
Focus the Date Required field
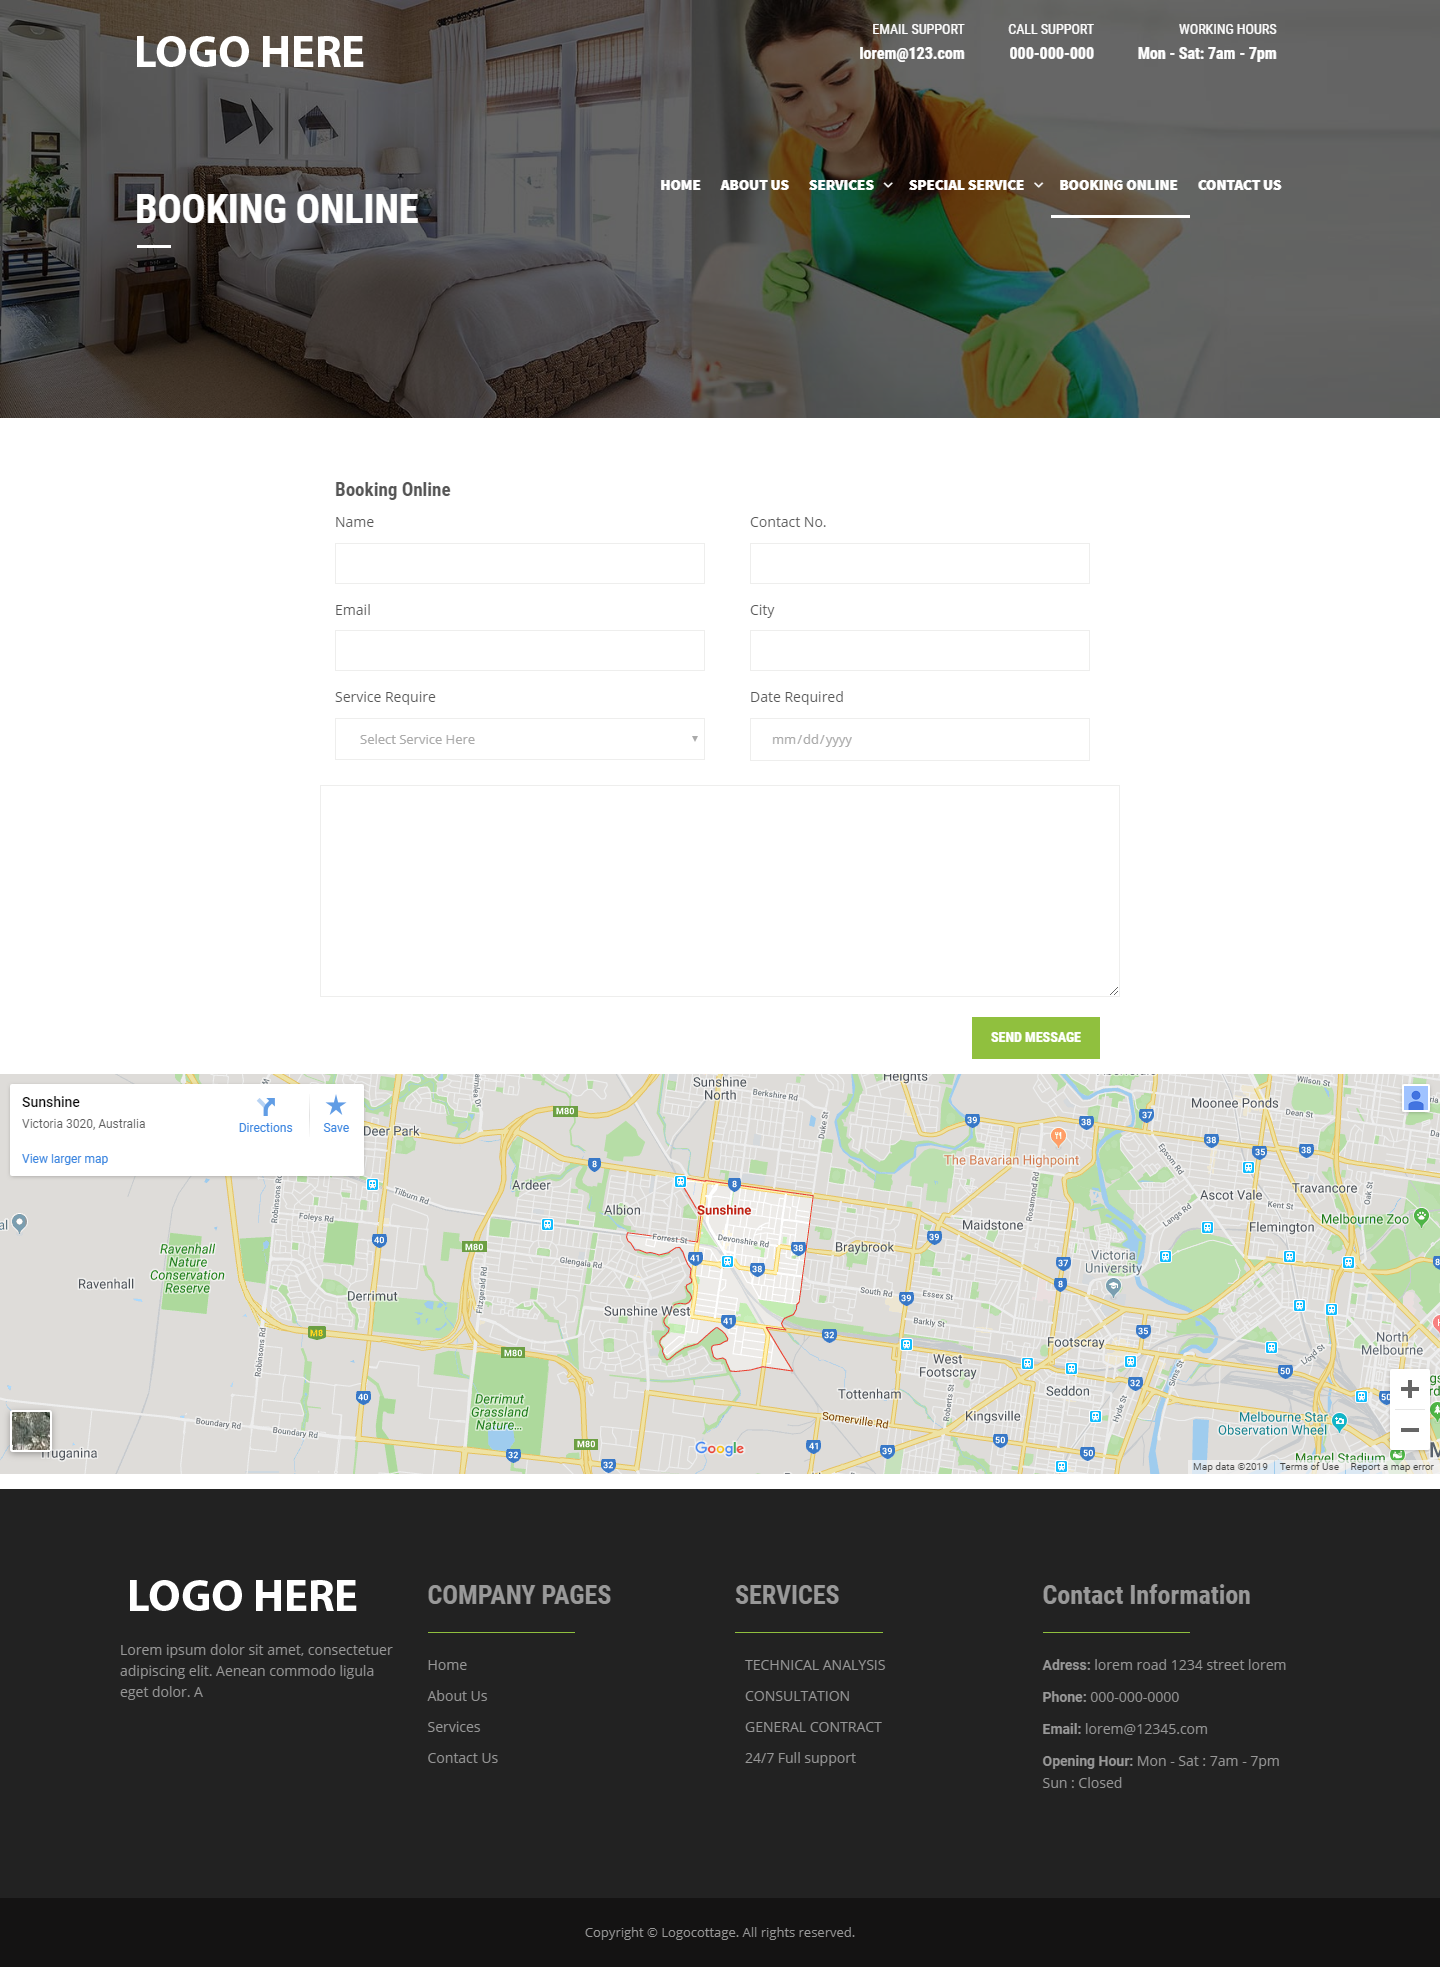[919, 740]
